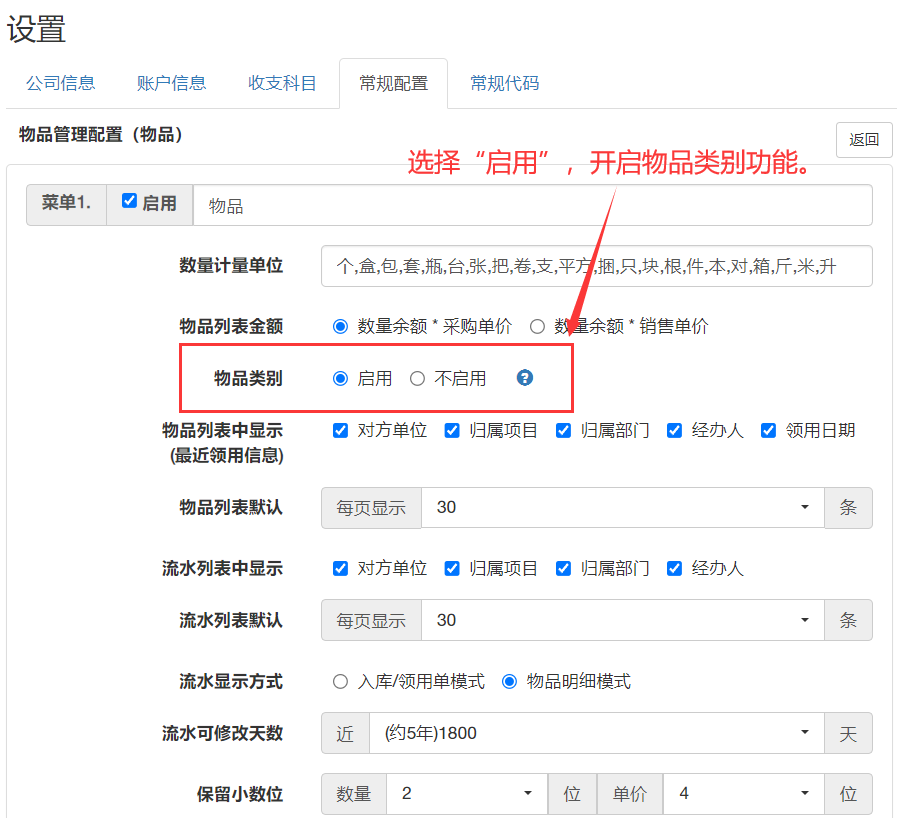Click the 返回 button
The height and width of the screenshot is (818, 897).
[864, 140]
